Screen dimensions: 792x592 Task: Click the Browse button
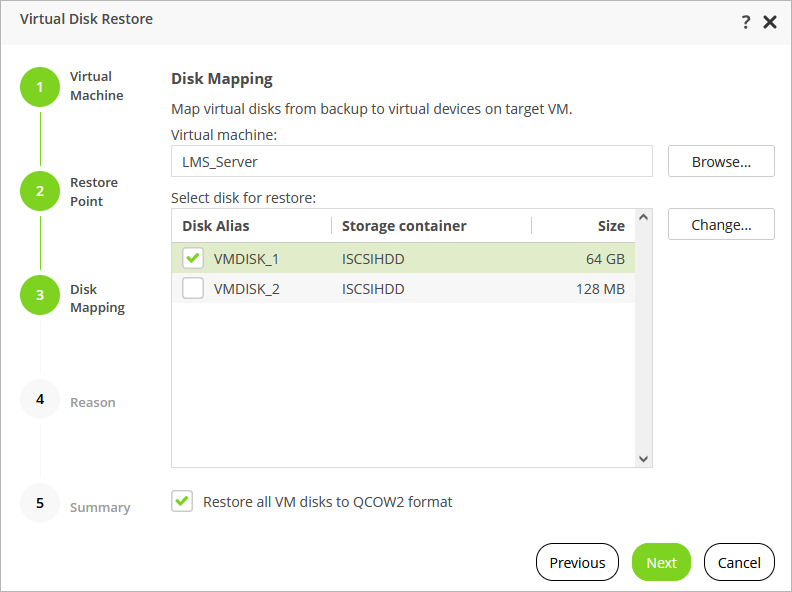(x=721, y=161)
